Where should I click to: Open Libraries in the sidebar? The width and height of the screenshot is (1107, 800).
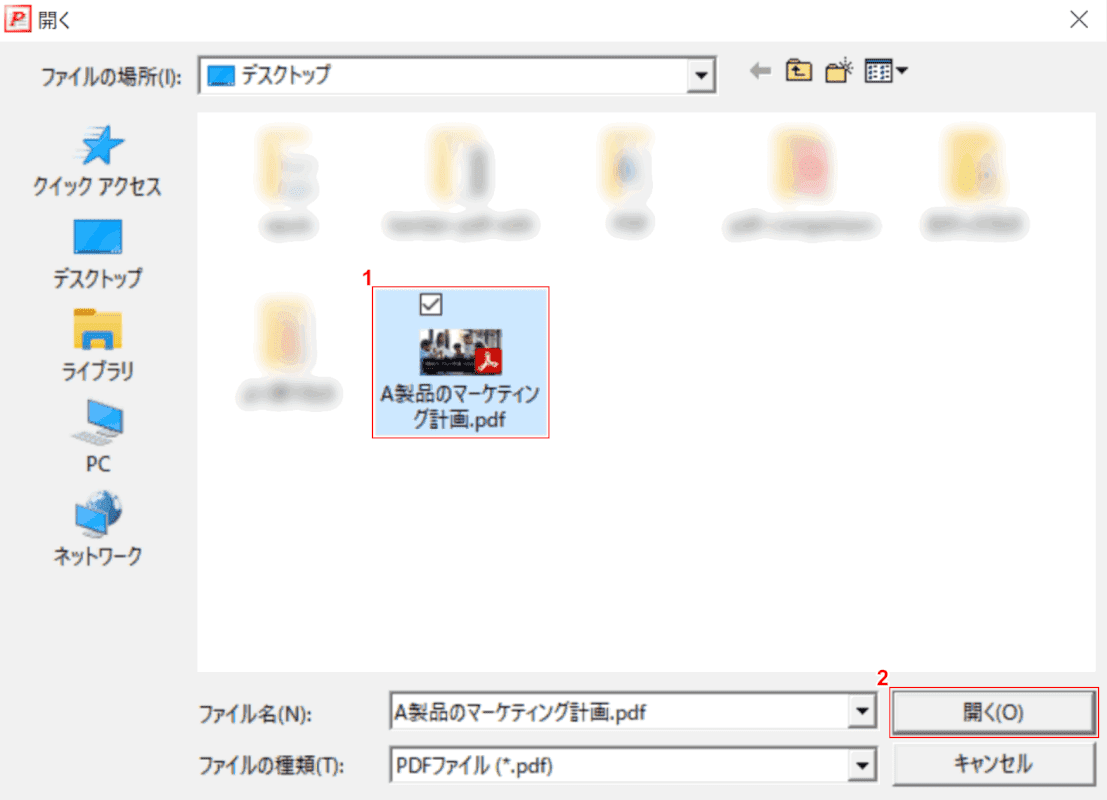coord(97,346)
